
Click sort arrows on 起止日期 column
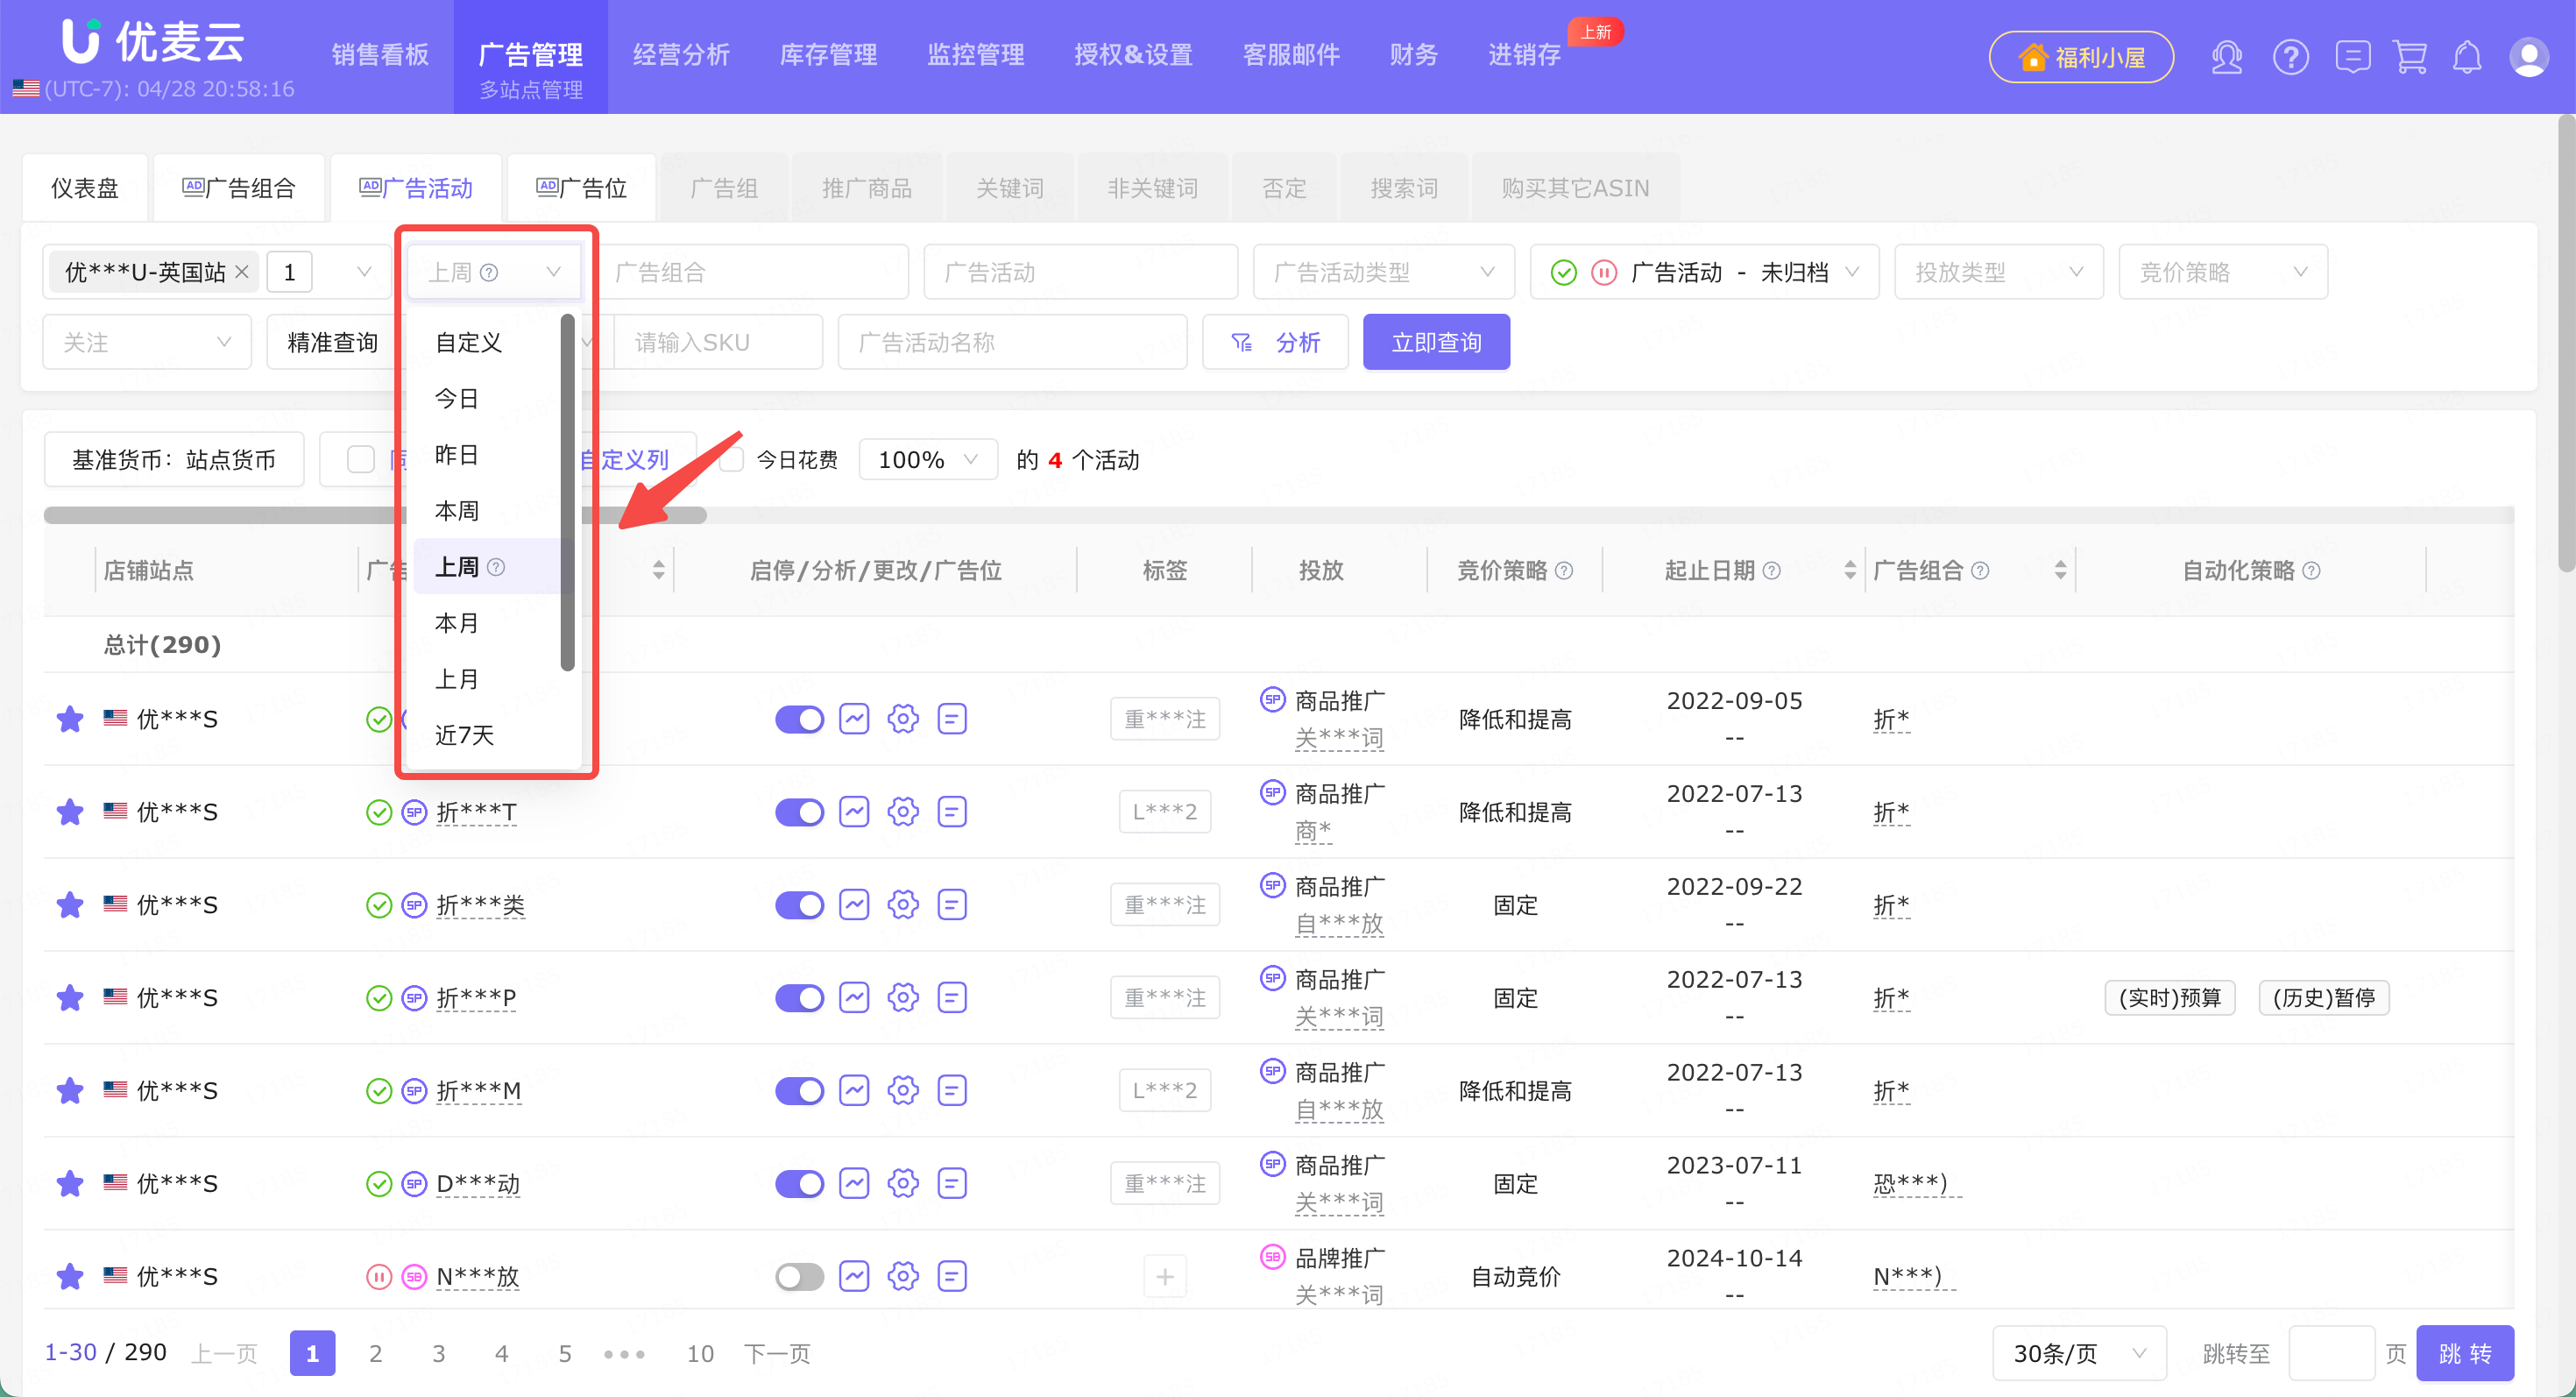pyautogui.click(x=1850, y=570)
